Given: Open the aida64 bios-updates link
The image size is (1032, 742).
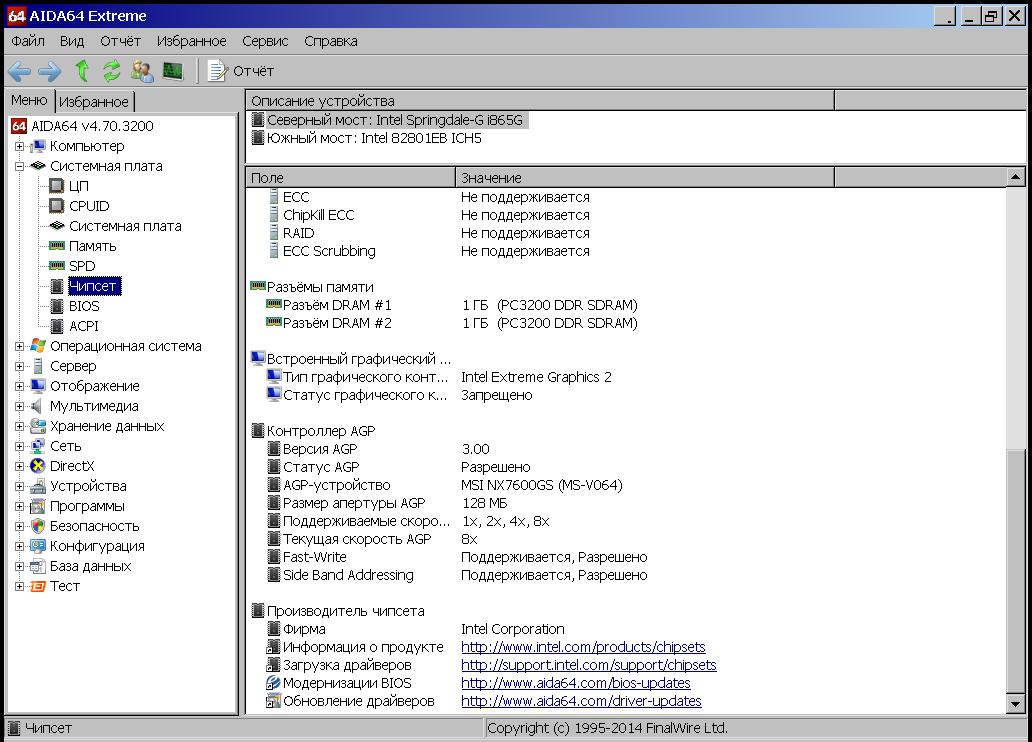Looking at the screenshot, I should pos(574,683).
